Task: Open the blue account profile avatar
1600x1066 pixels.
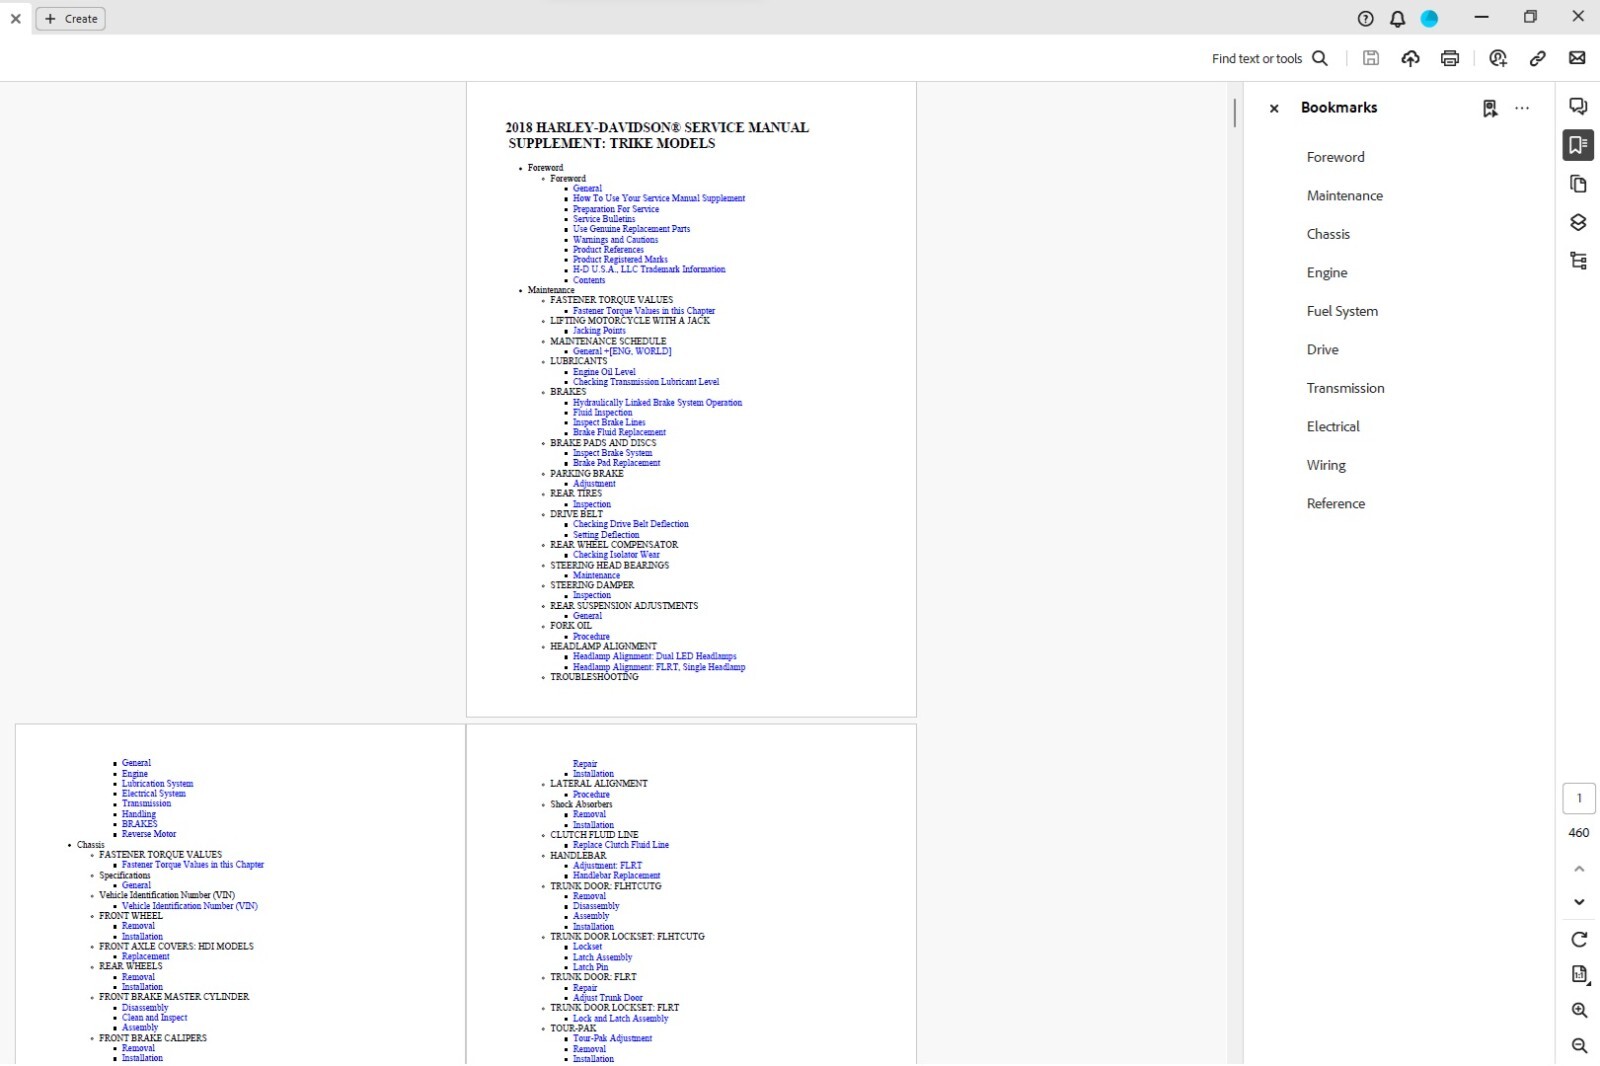Action: click(x=1429, y=18)
